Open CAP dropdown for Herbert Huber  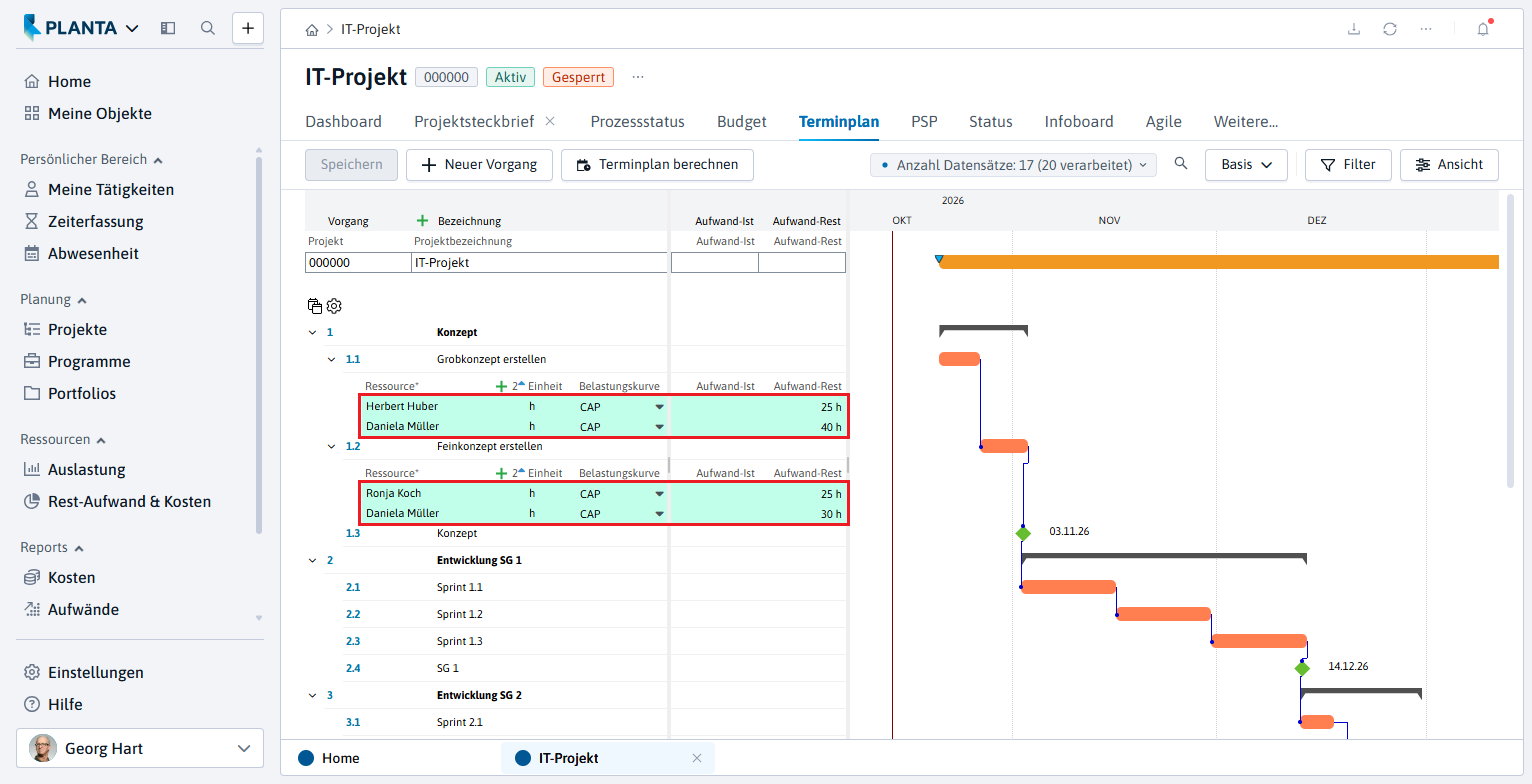click(x=659, y=407)
